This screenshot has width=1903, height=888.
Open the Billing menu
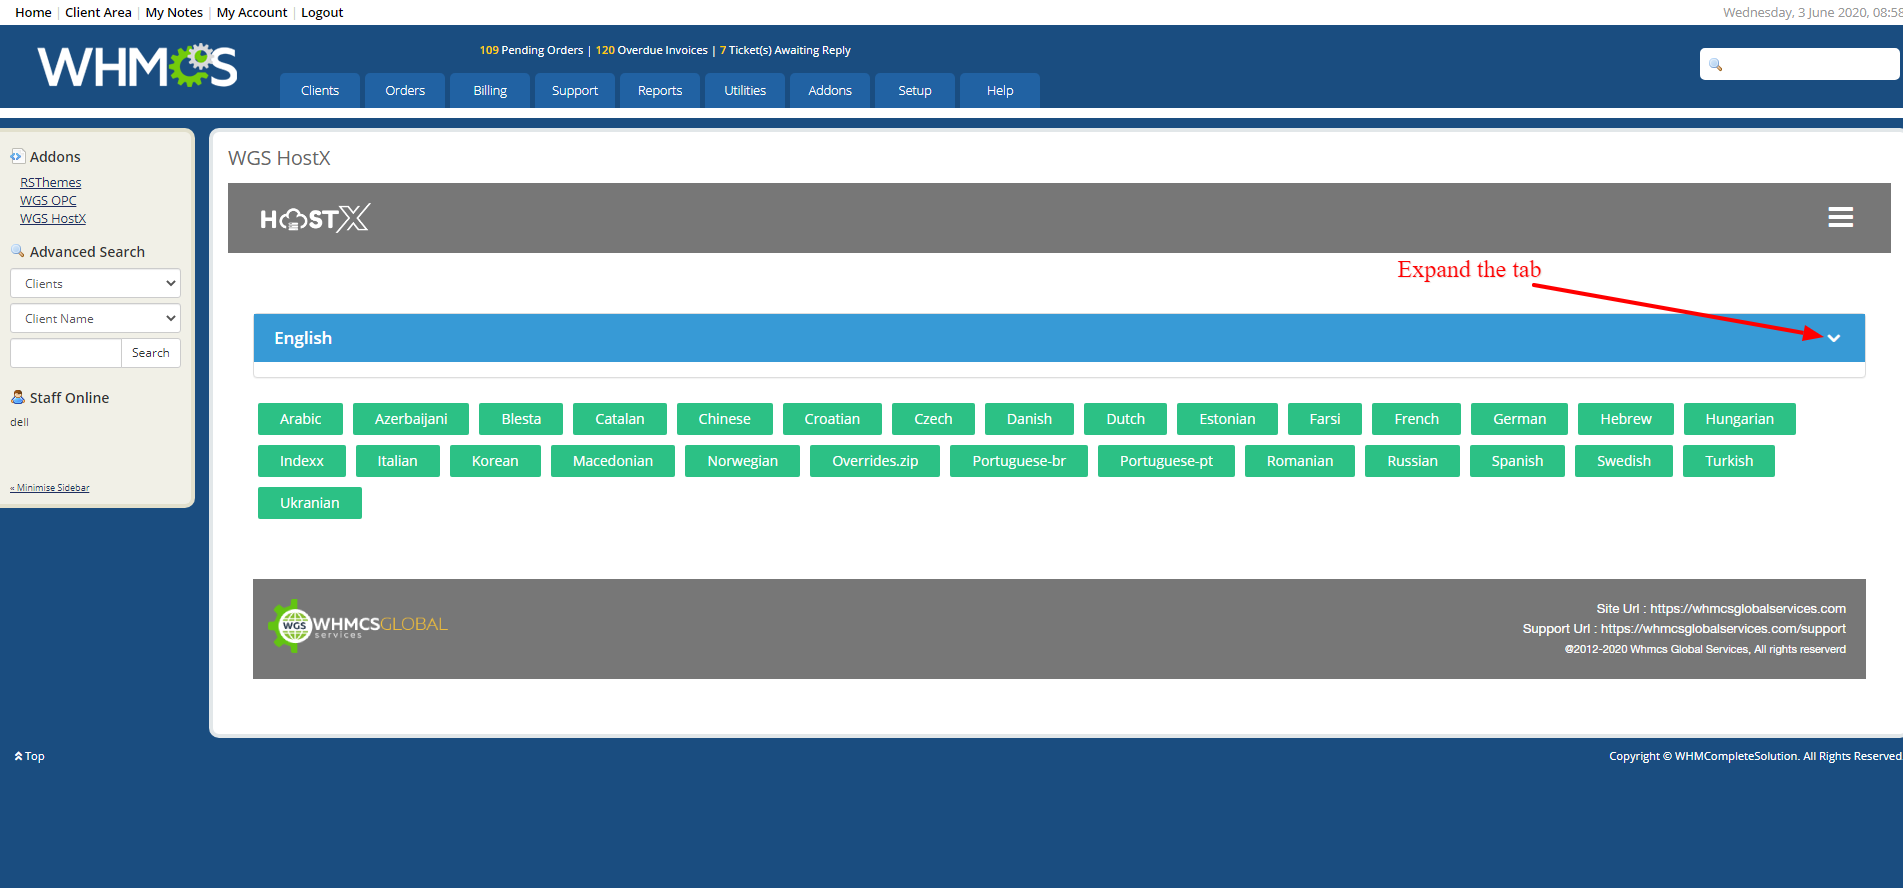pos(490,90)
